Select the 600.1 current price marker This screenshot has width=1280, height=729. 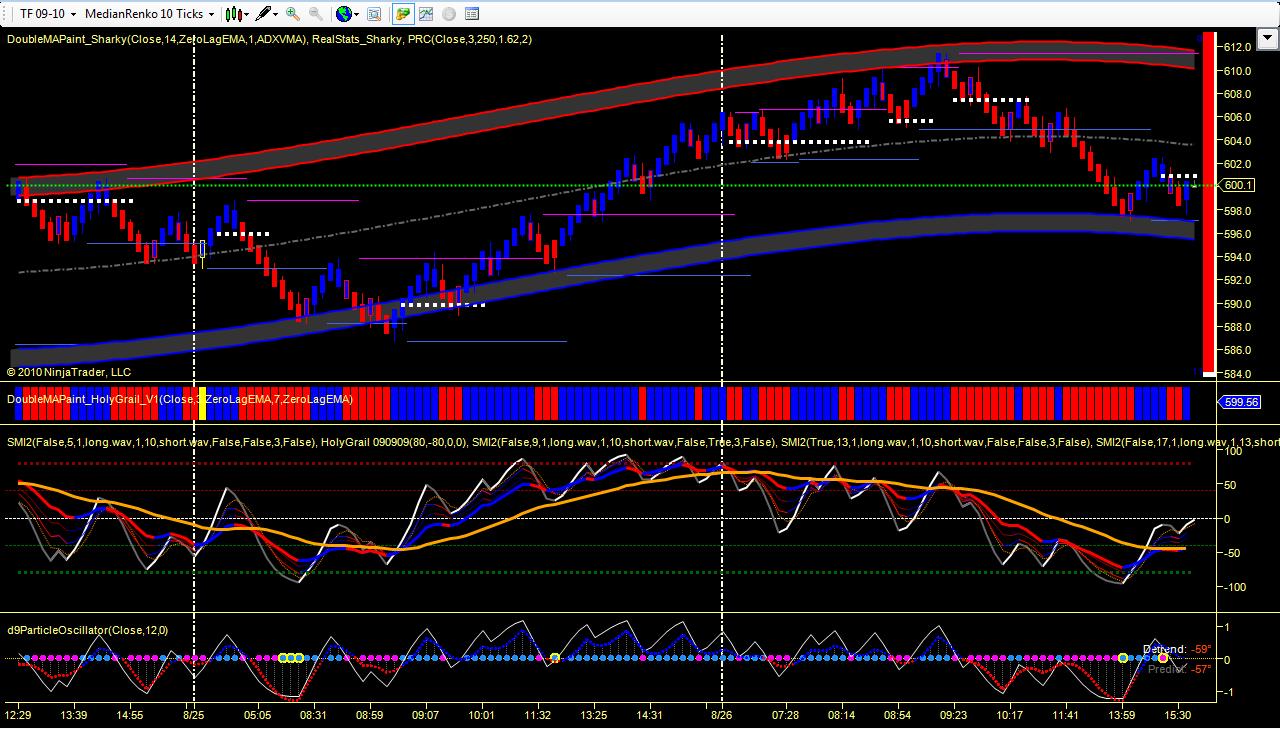point(1238,185)
